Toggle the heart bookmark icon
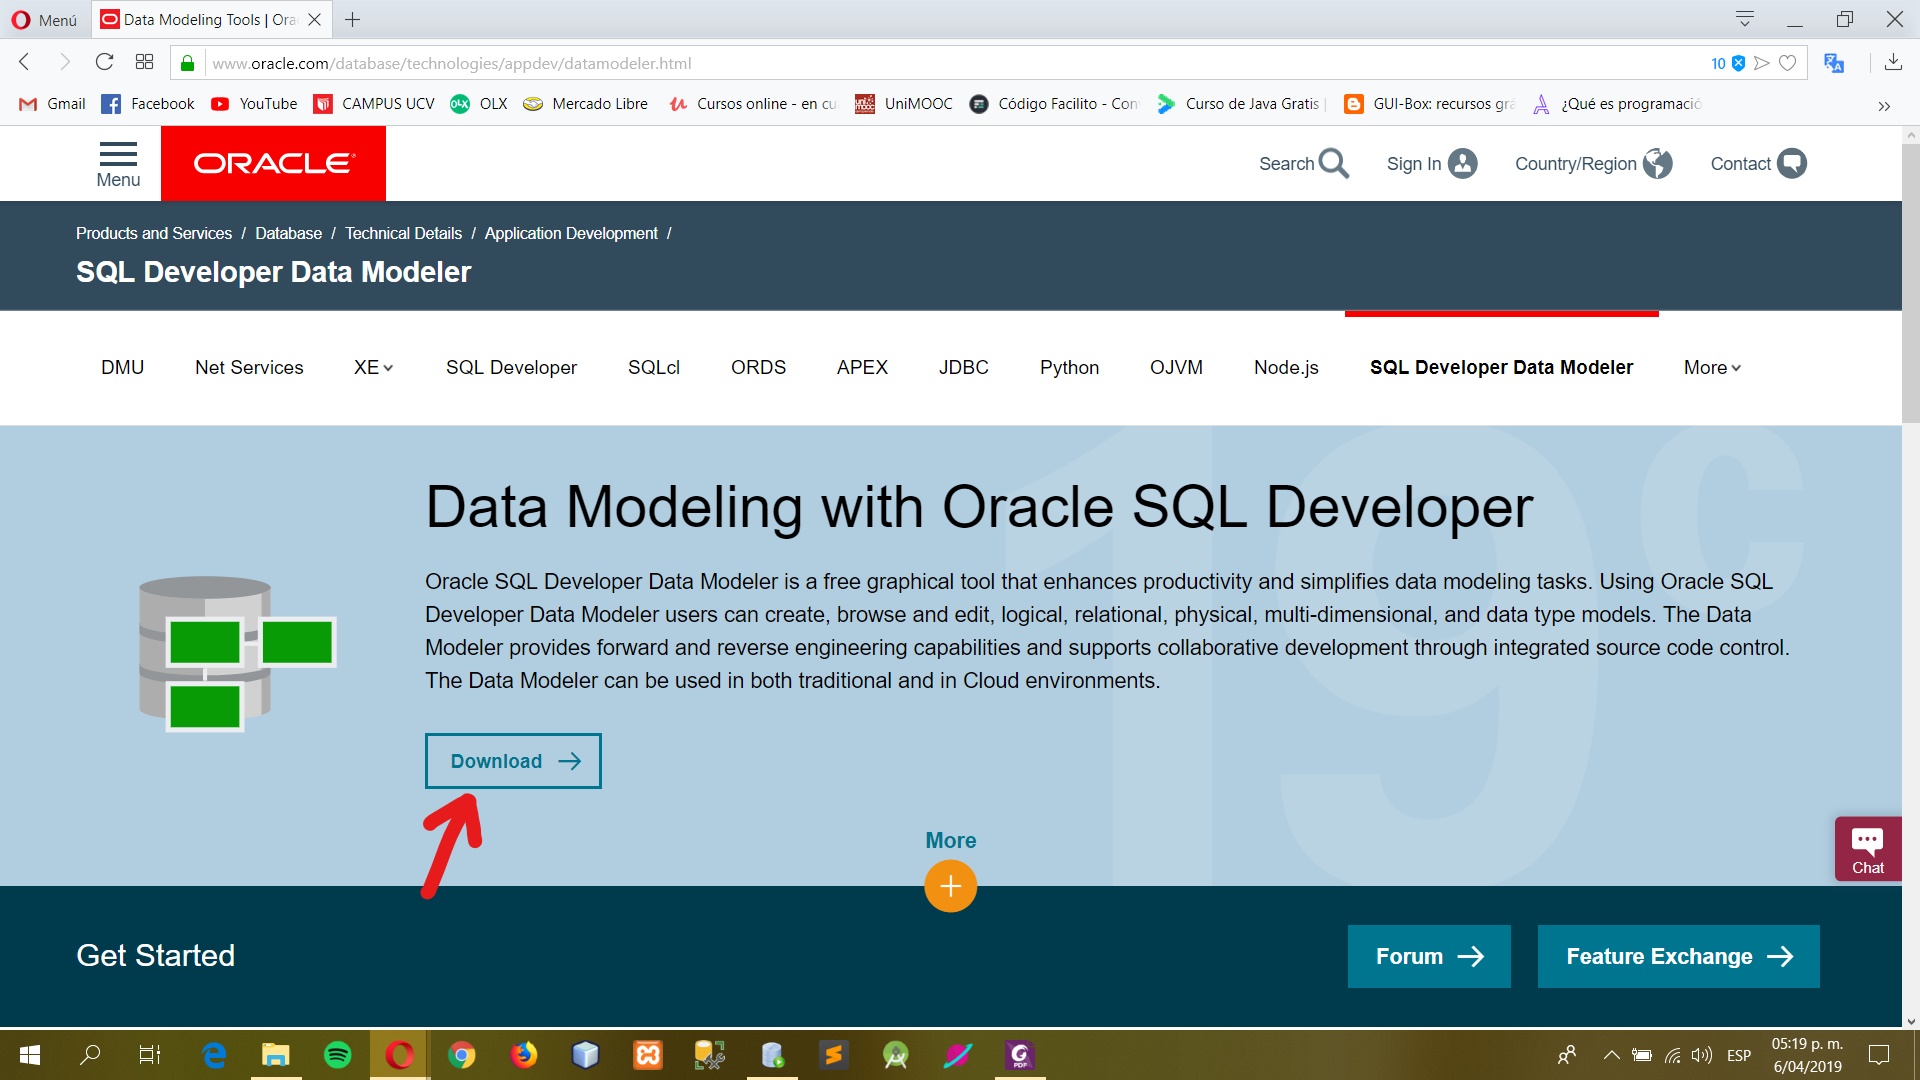 coord(1788,63)
